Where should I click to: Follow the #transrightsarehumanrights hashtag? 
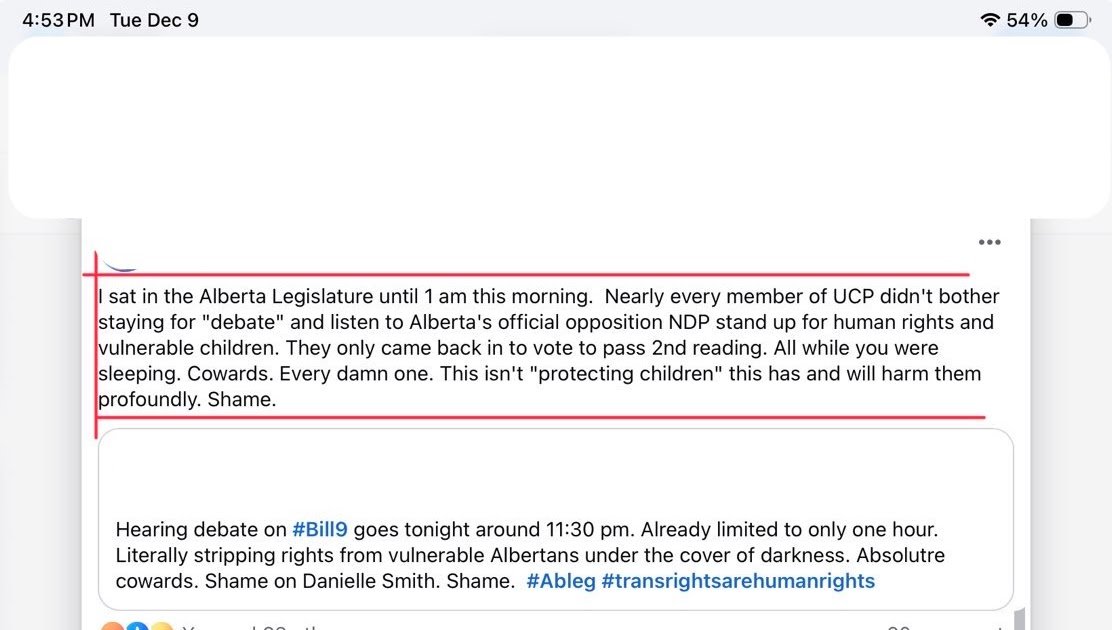[x=738, y=581]
